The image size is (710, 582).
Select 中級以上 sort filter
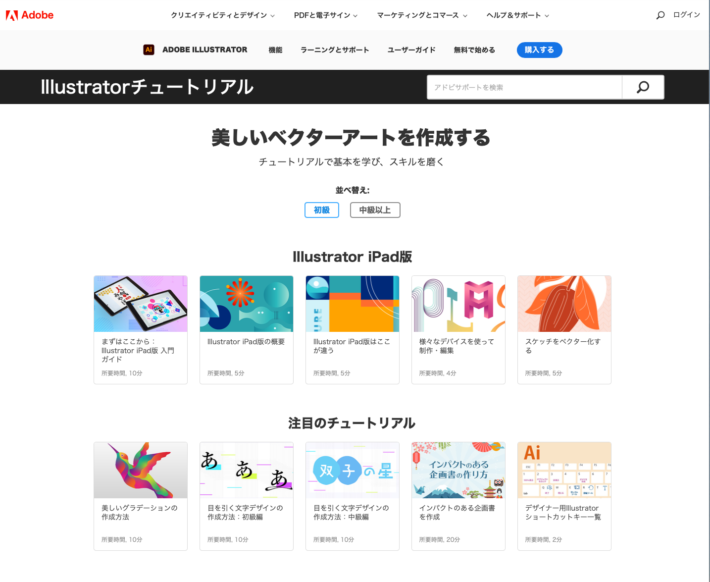pos(375,210)
